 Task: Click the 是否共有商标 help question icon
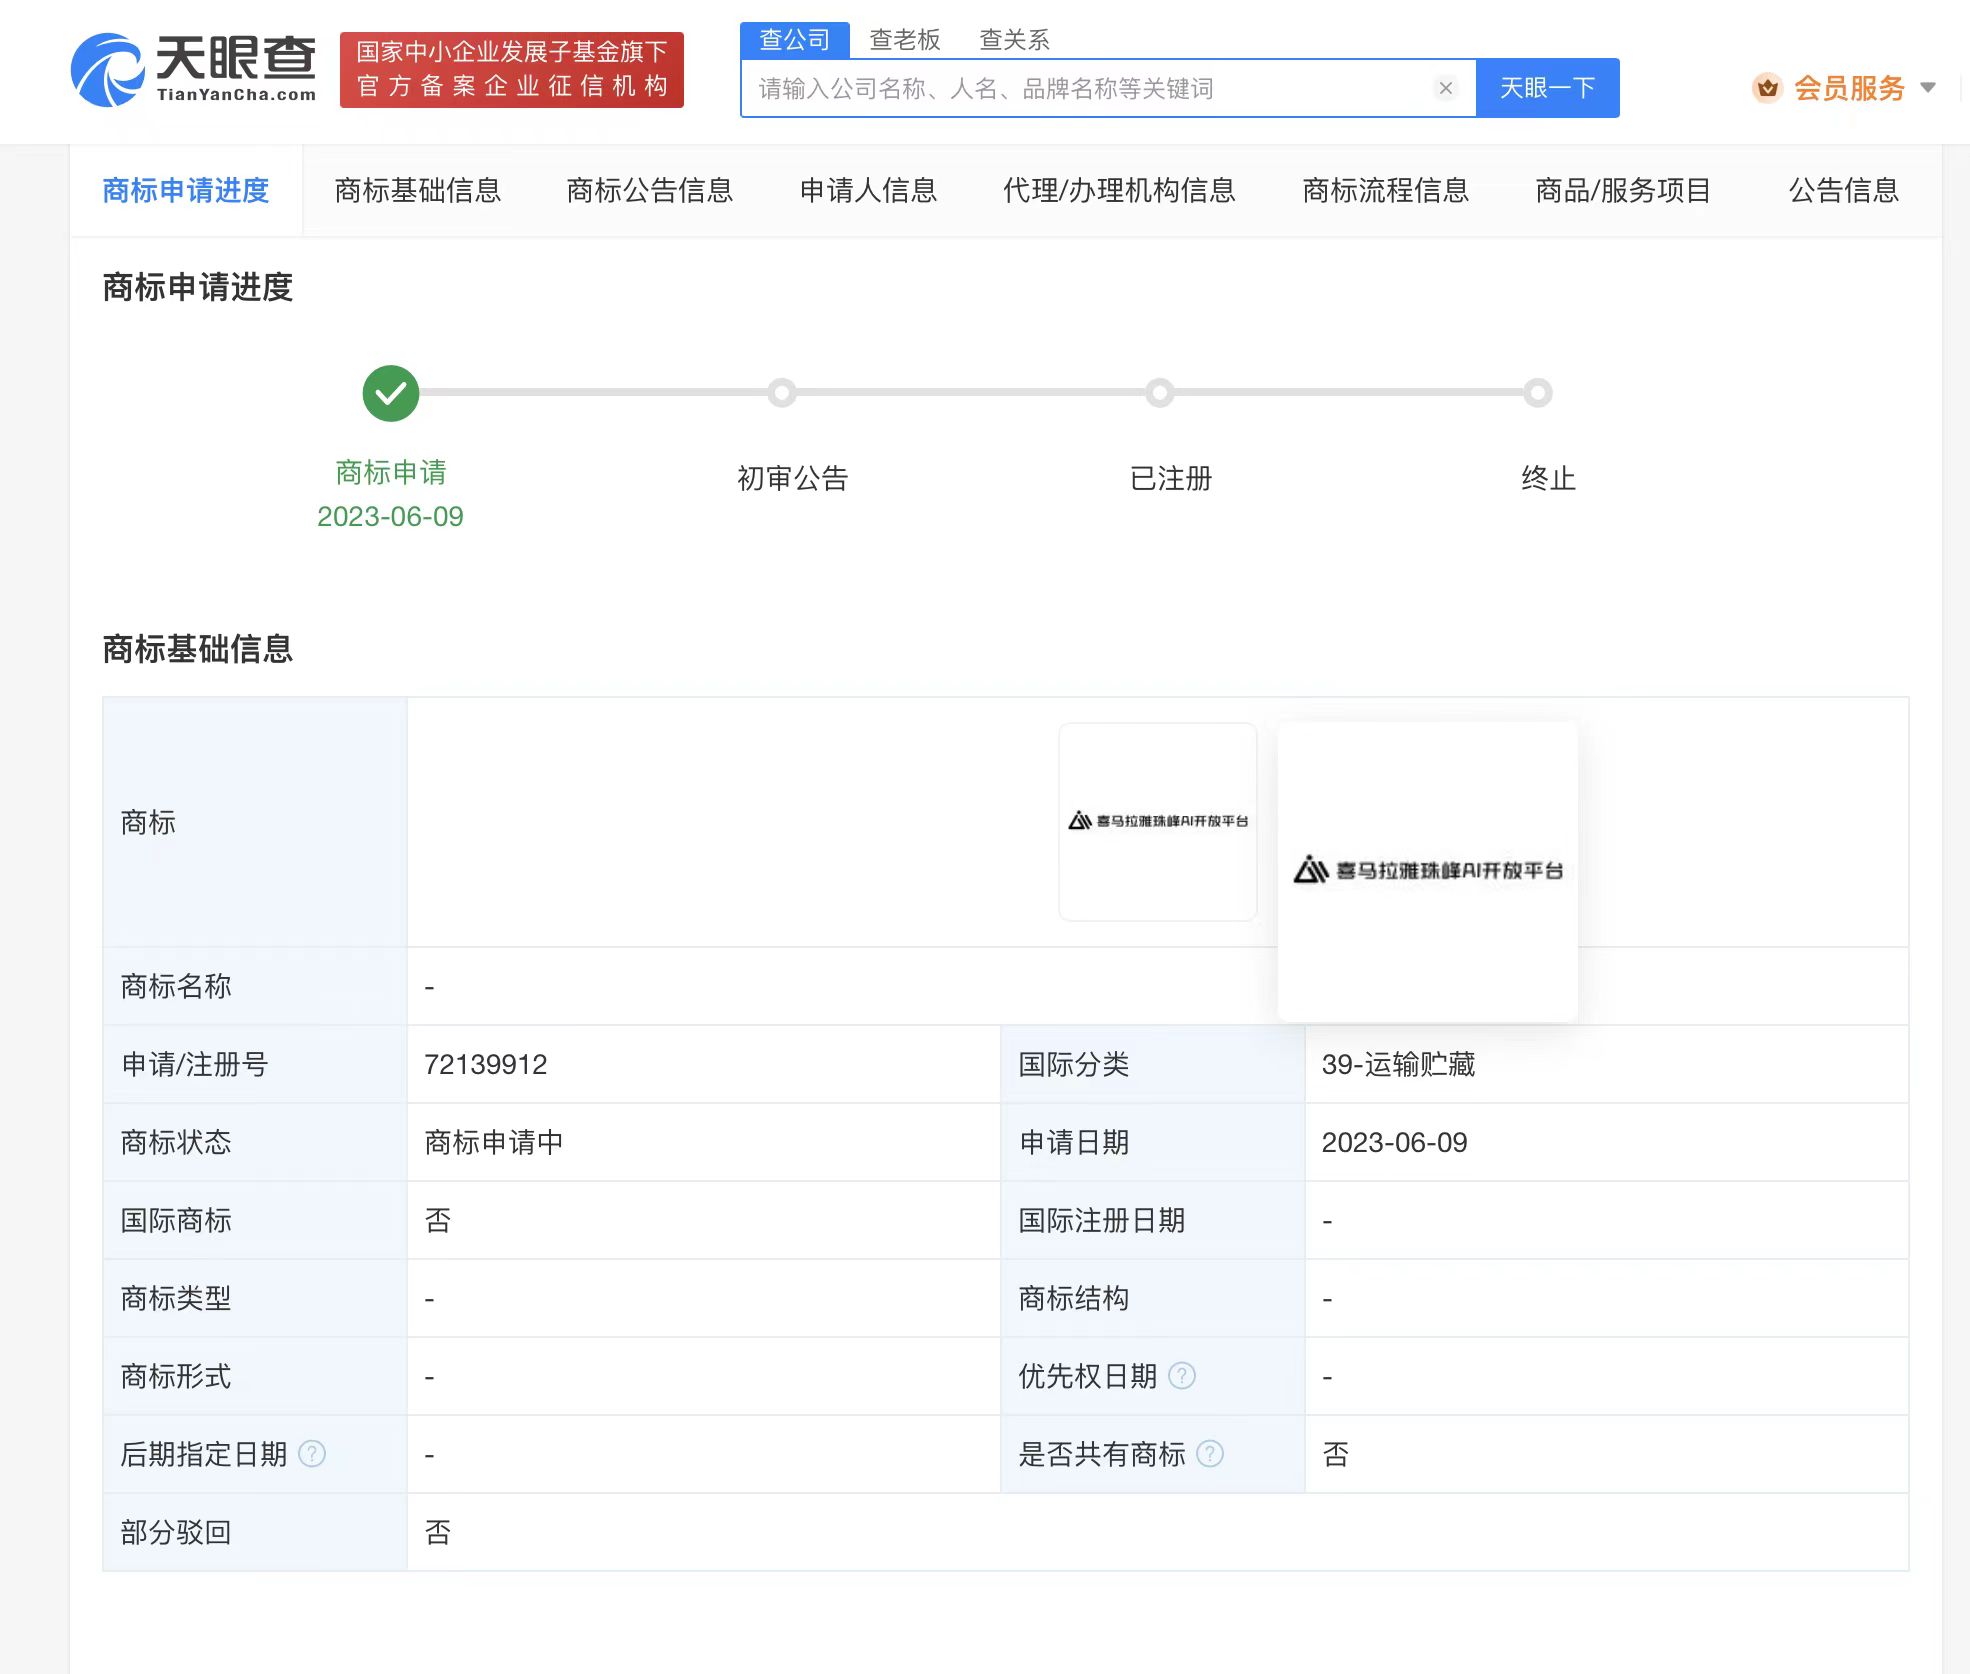tap(1210, 1454)
